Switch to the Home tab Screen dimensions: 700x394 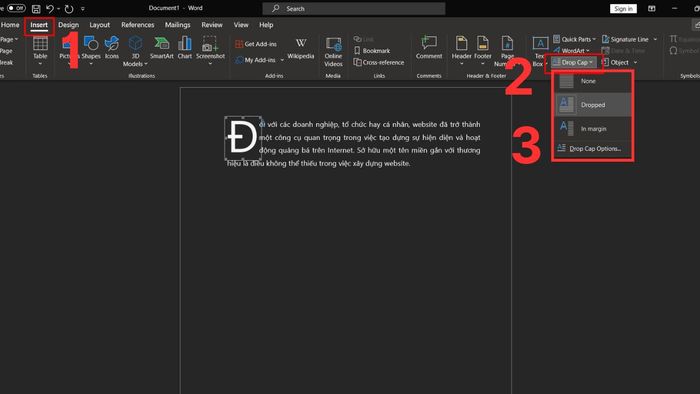(10, 25)
